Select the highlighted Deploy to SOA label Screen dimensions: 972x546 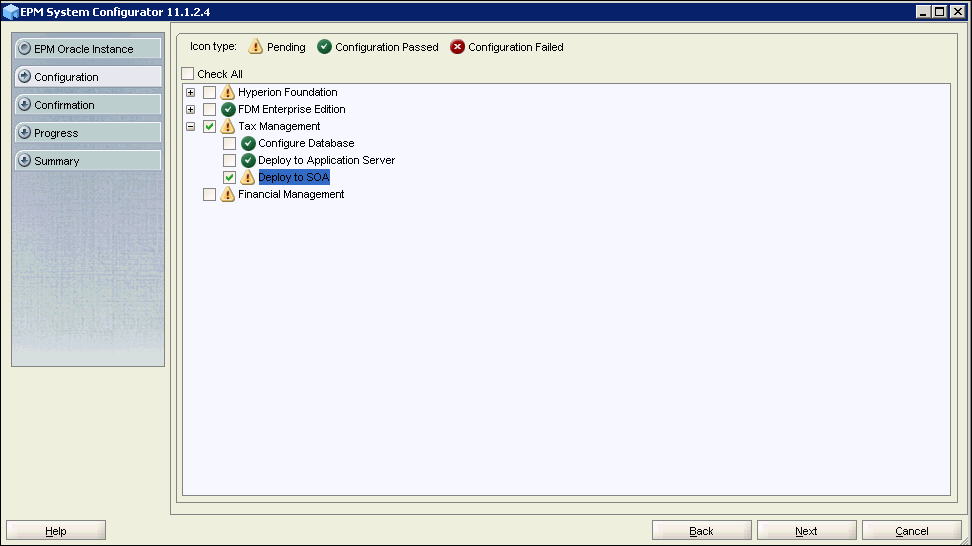[x=294, y=177]
